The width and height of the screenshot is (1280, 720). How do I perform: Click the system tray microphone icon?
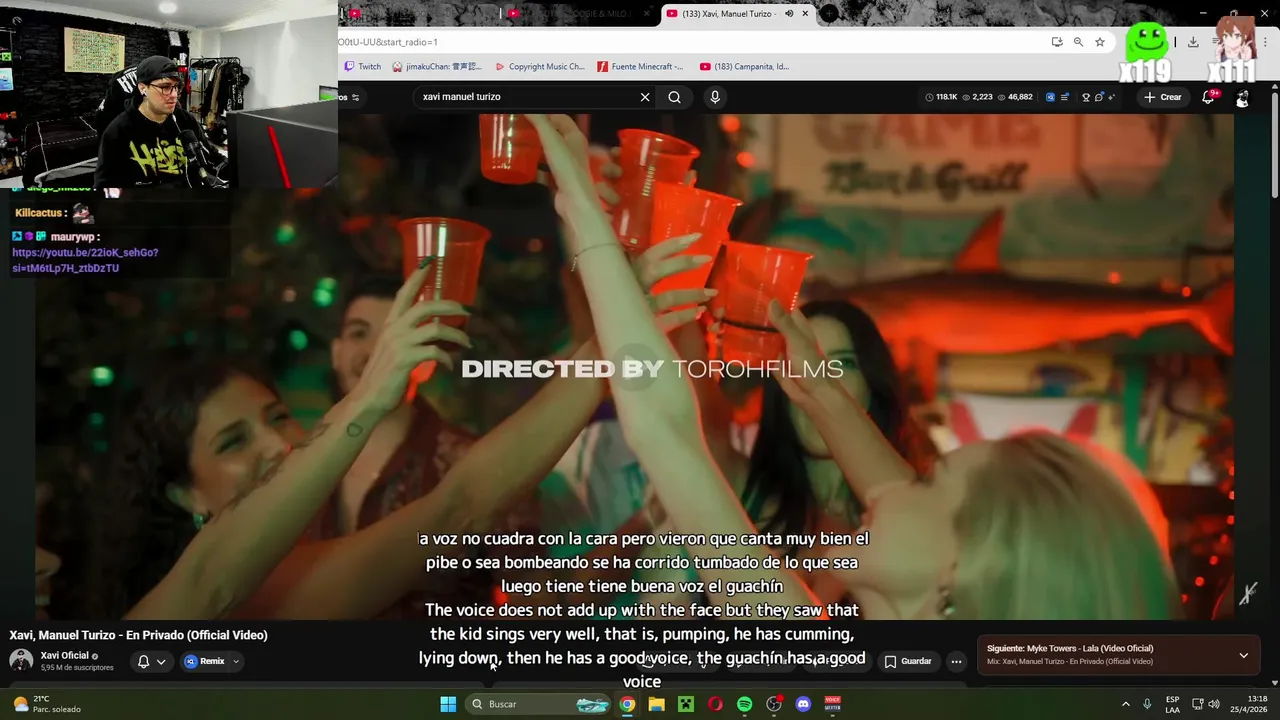point(1147,704)
